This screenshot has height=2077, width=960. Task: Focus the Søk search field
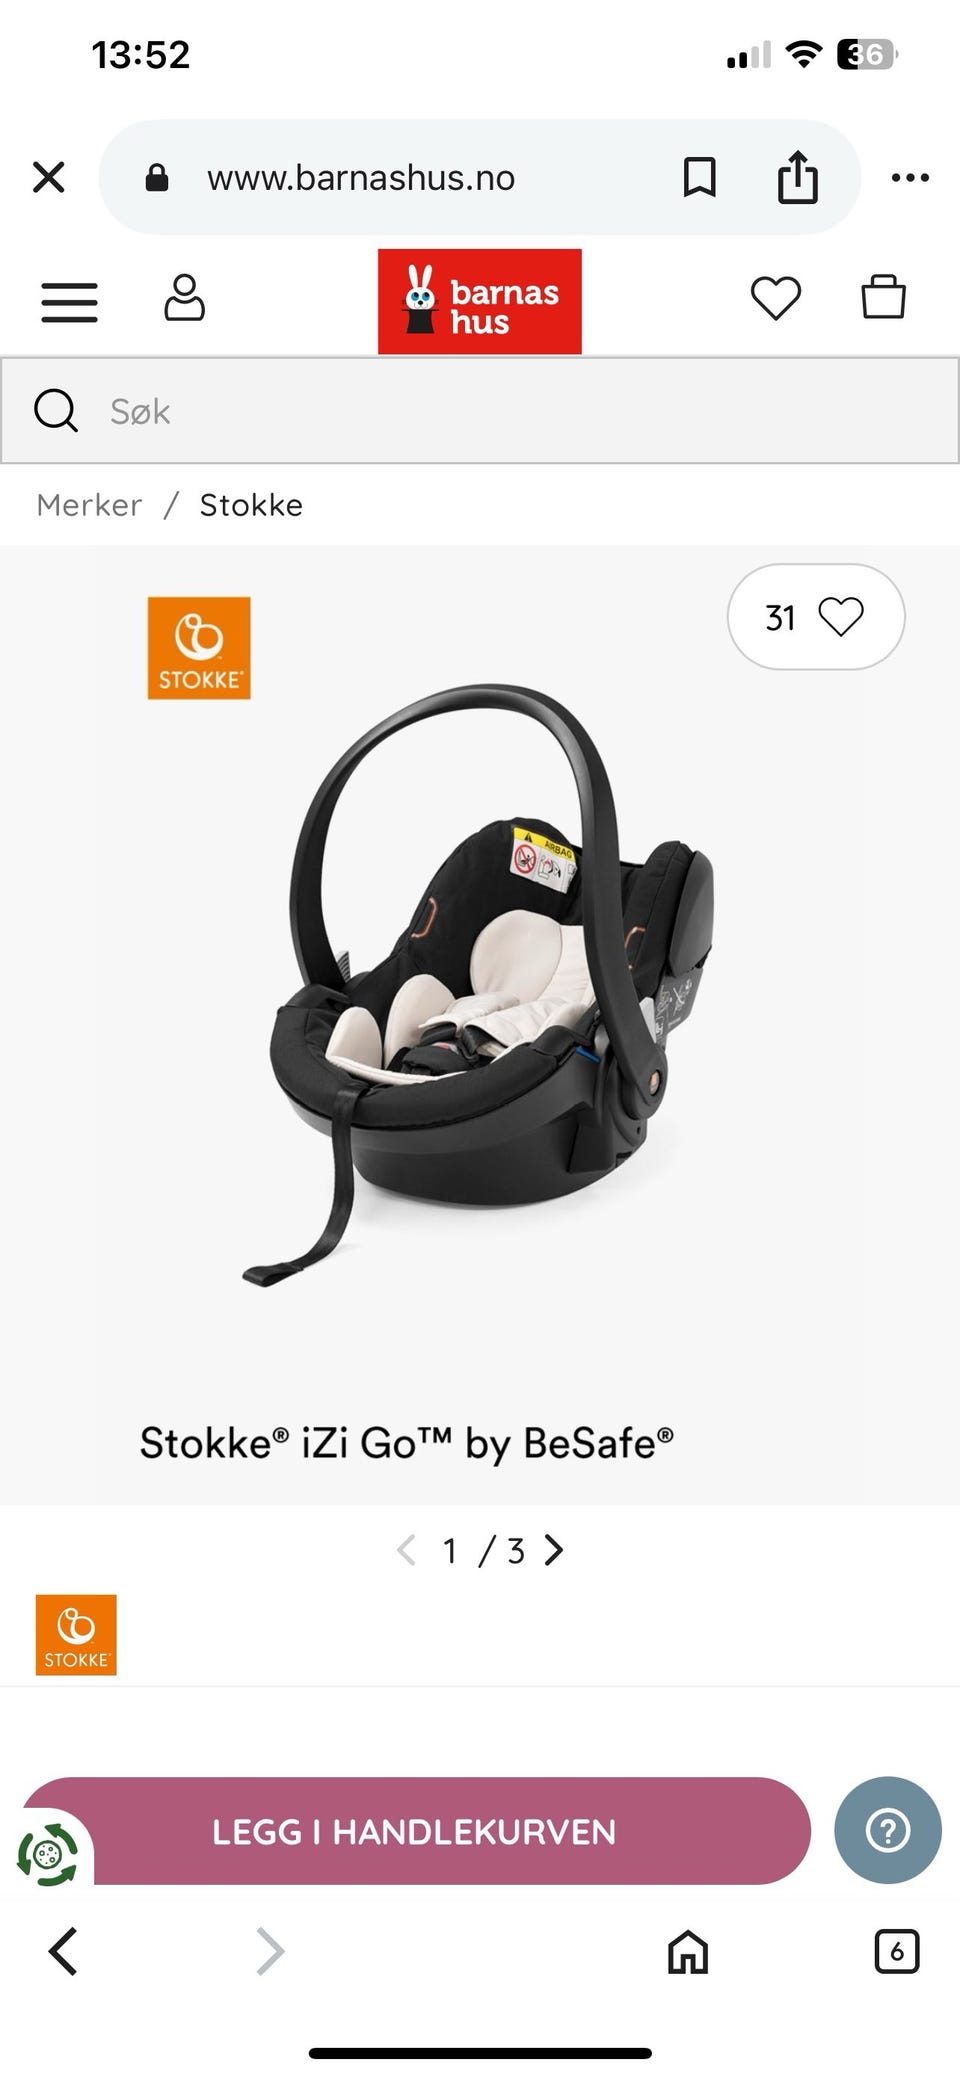(x=480, y=411)
